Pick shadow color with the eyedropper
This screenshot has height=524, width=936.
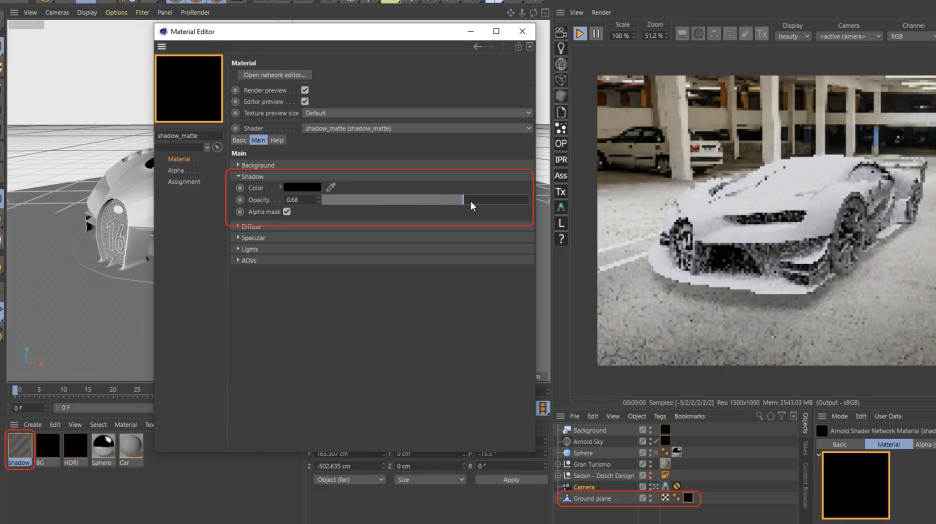331,187
